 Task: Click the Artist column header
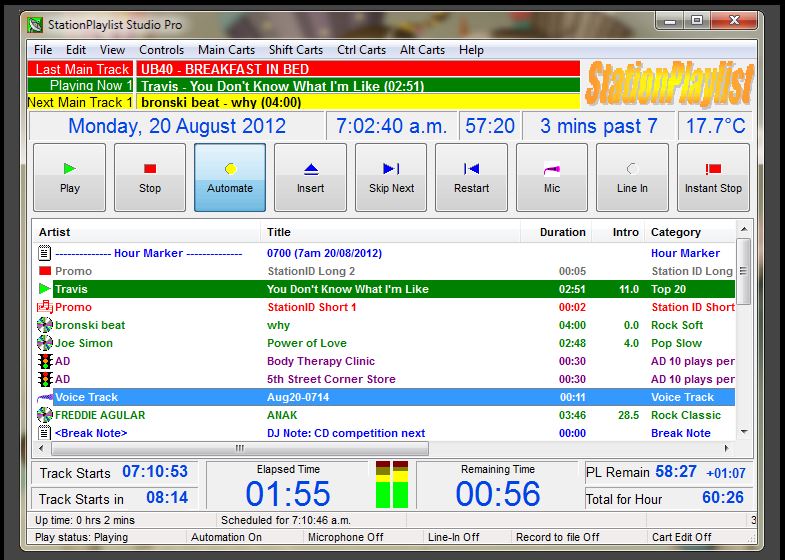[x=55, y=232]
